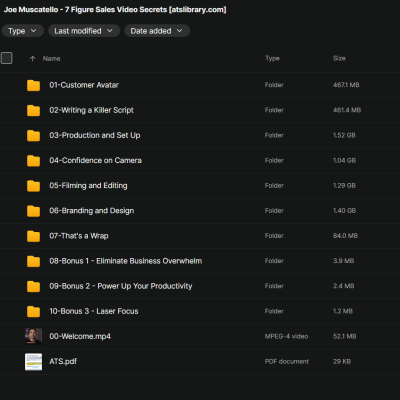Click the 00-Welcome.mp4 file name

click(x=80, y=336)
